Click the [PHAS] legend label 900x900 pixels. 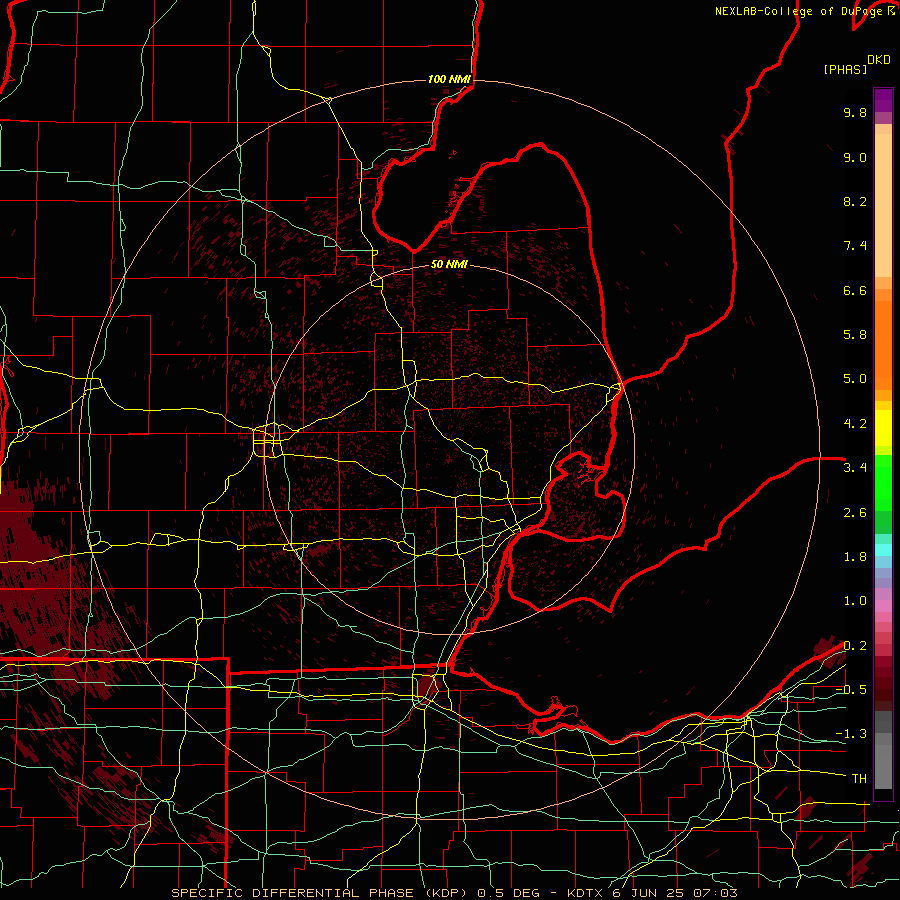coord(845,70)
